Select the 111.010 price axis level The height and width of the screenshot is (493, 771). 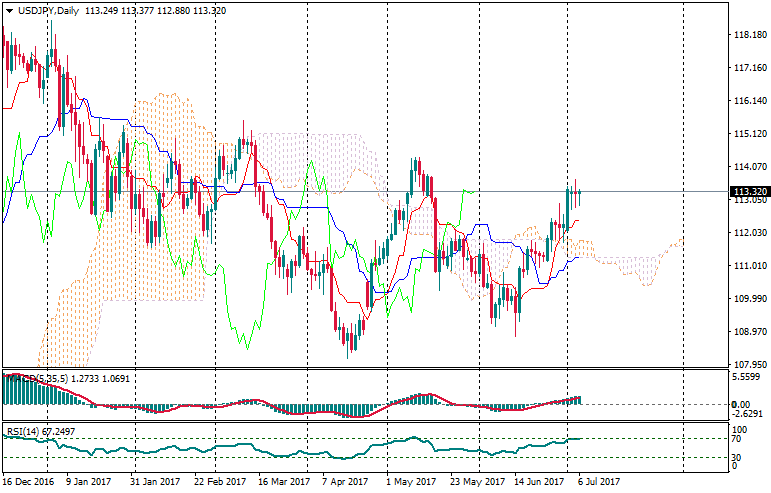749,266
